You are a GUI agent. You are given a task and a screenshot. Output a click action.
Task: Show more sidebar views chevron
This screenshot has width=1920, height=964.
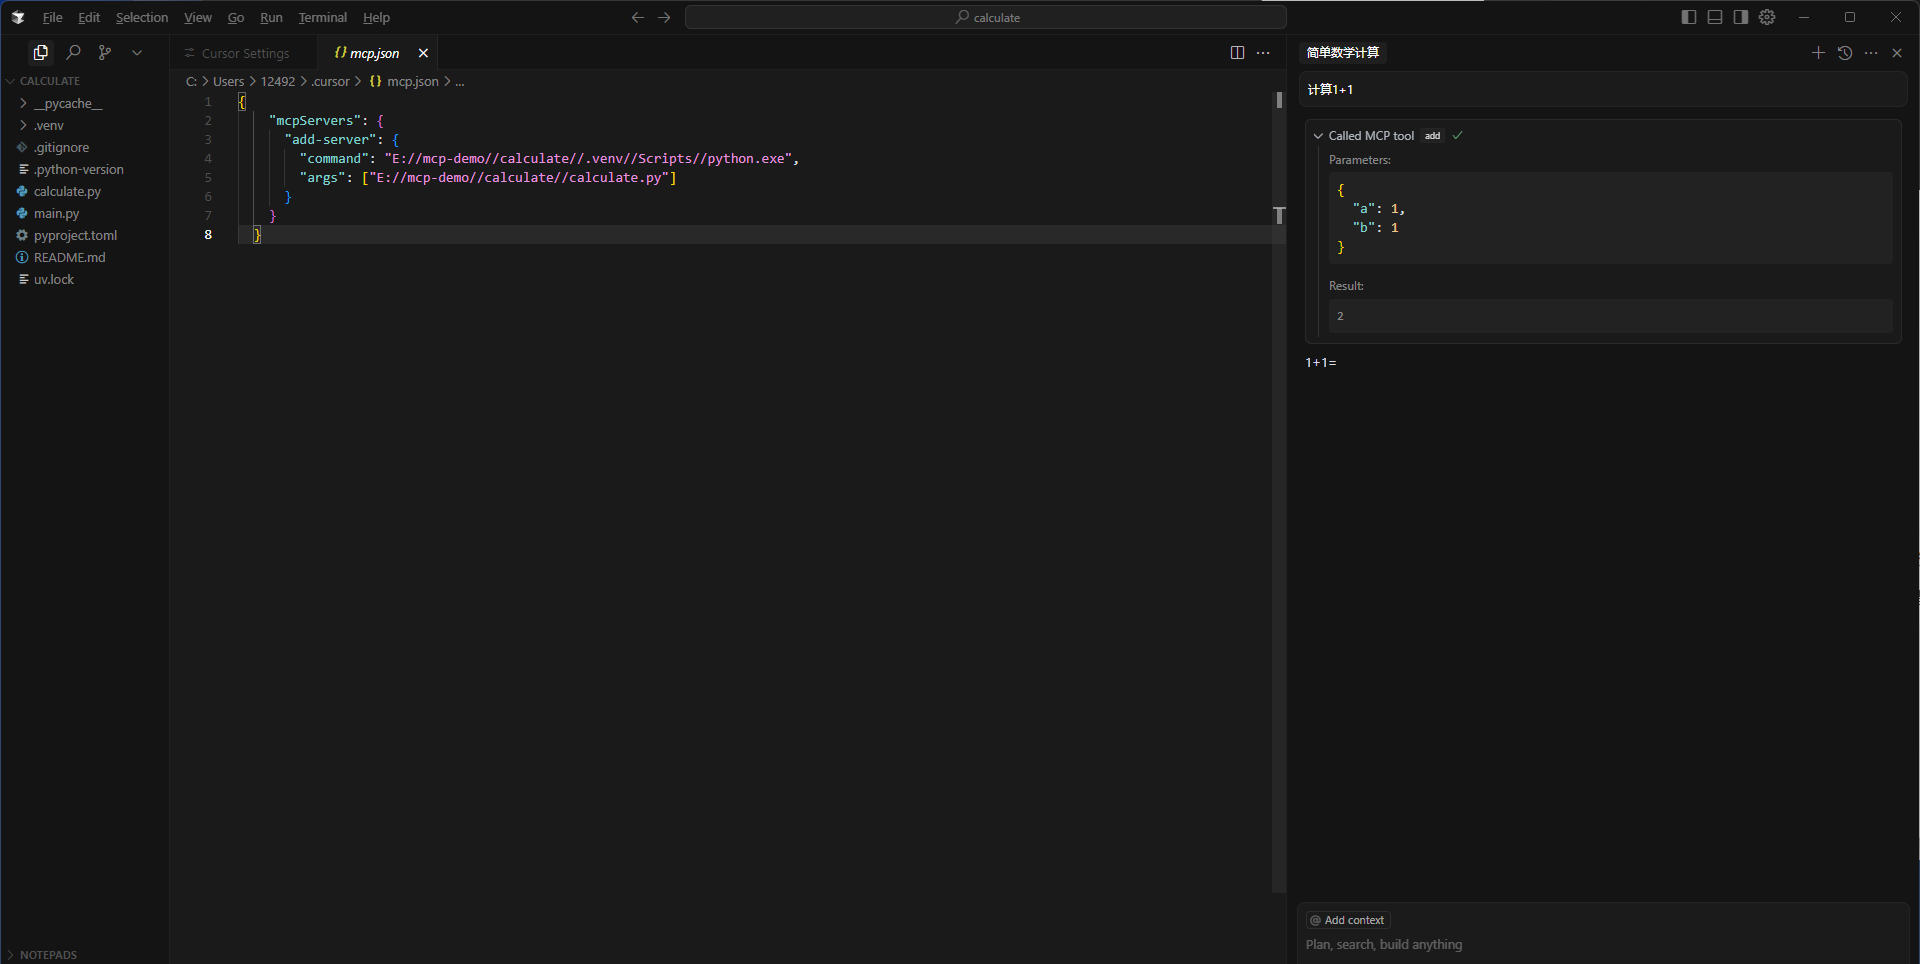point(137,53)
